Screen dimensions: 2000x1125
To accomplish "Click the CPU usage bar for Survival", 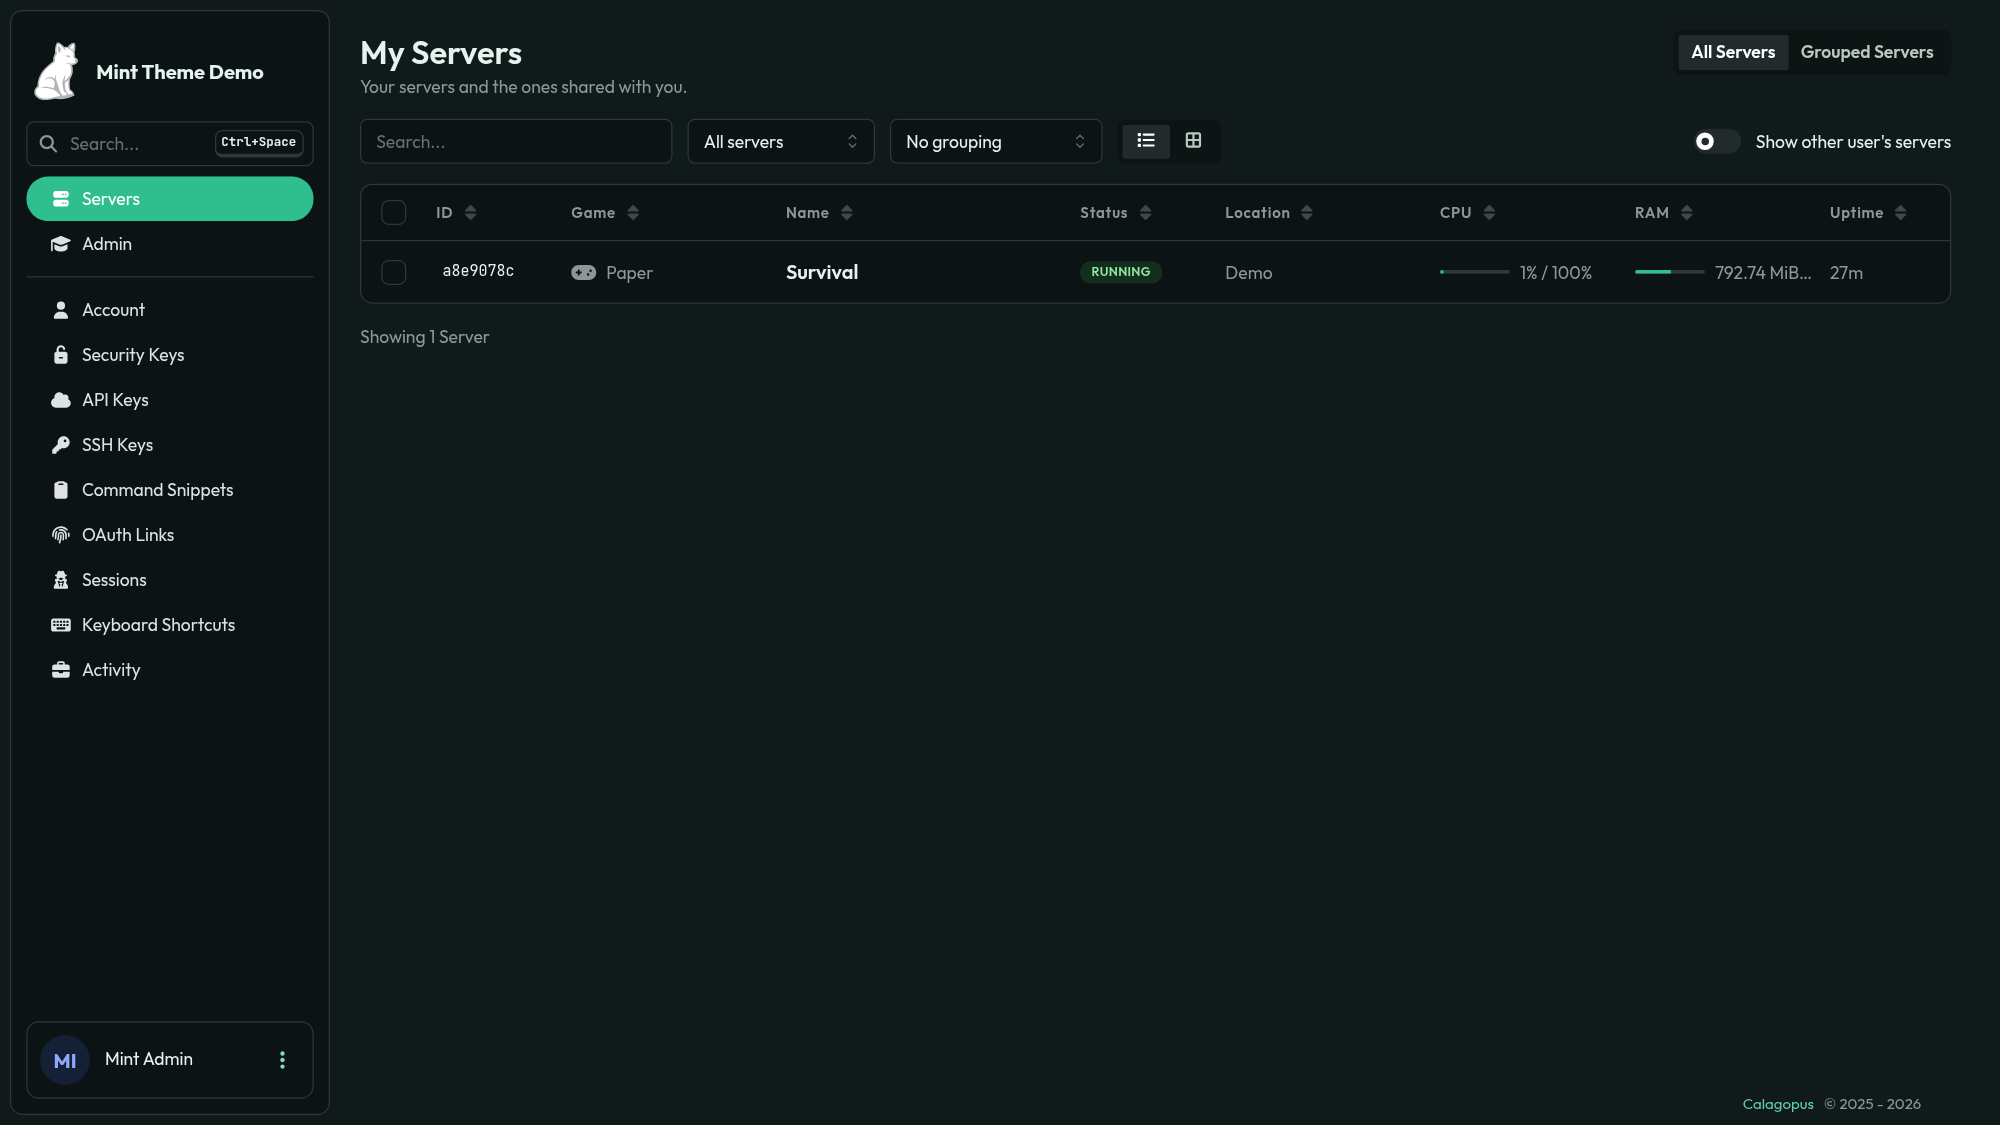I will click(1475, 272).
